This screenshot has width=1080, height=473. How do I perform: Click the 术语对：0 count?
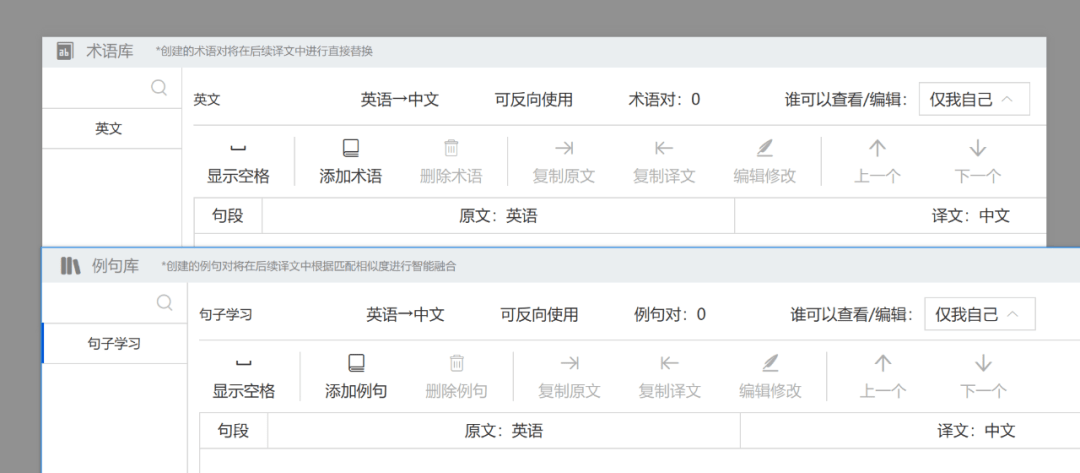click(x=664, y=100)
